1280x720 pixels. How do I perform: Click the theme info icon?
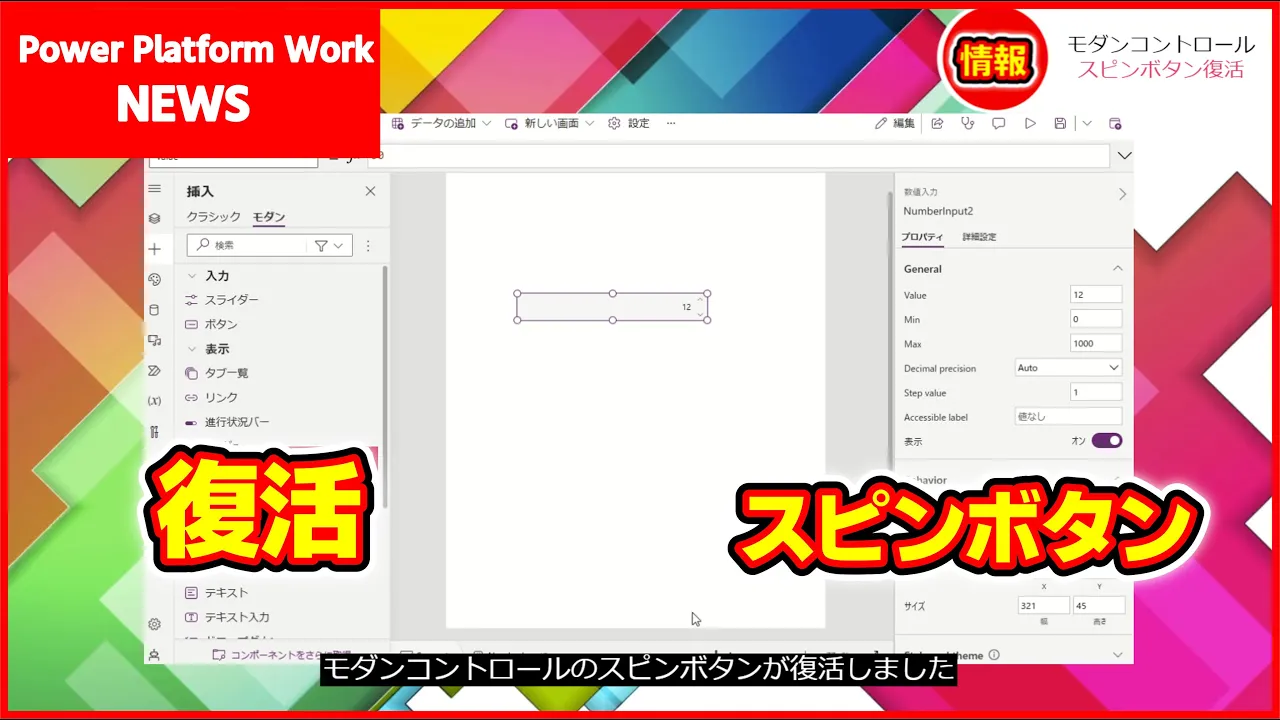click(994, 655)
